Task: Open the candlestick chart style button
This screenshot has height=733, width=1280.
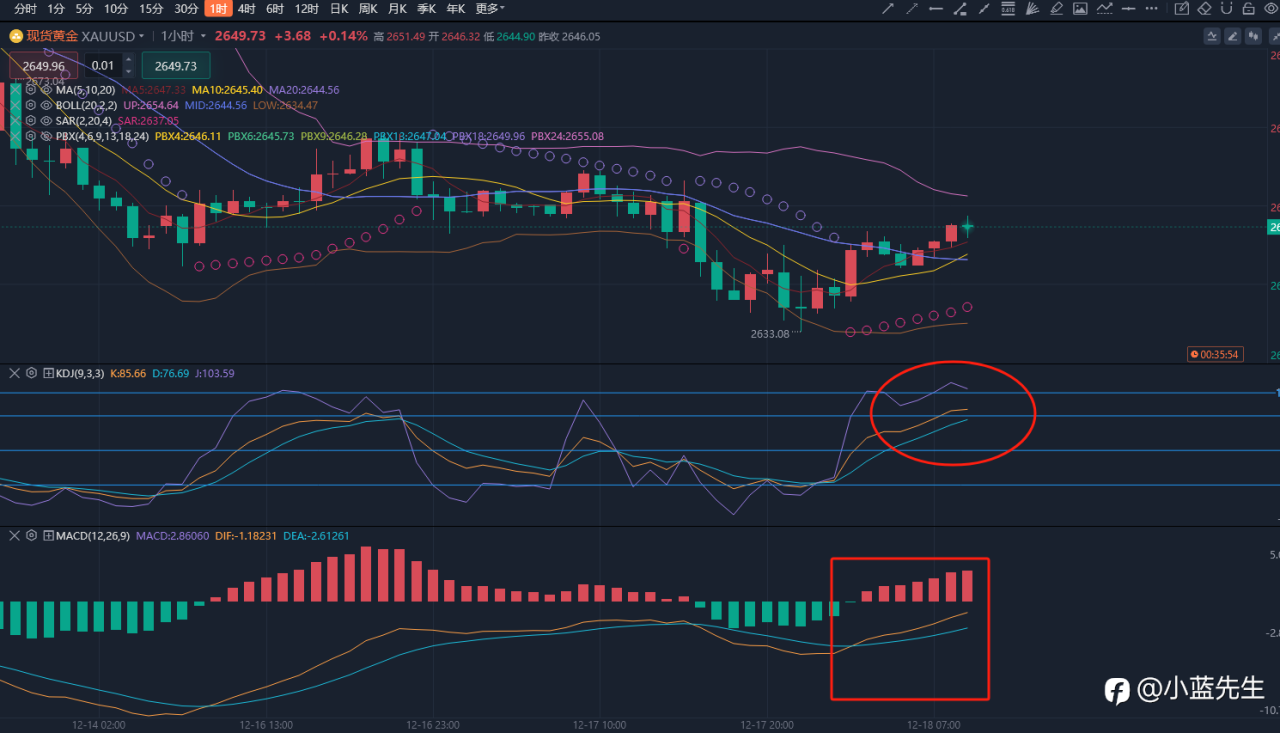Action: [1252, 36]
